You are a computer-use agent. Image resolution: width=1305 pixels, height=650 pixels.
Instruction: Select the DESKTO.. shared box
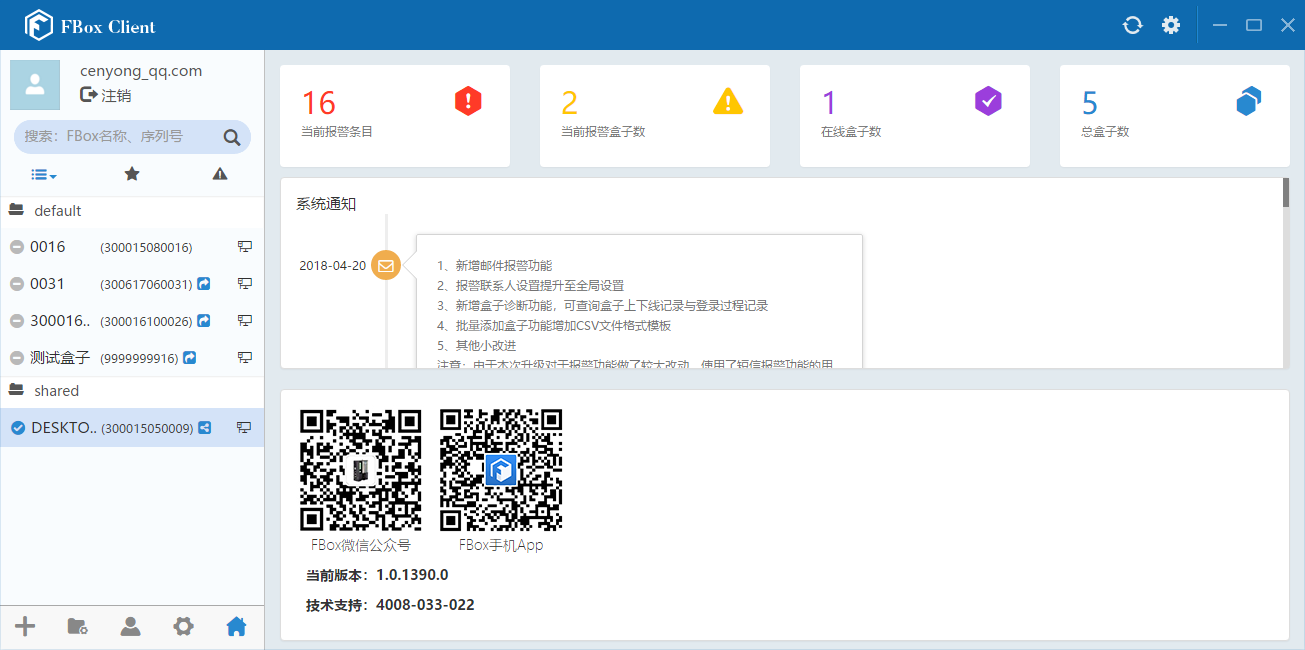point(132,427)
